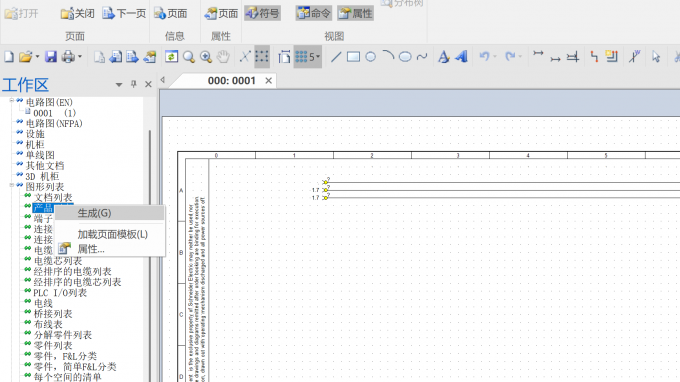Click the 关闭 ribbon button

(78, 13)
